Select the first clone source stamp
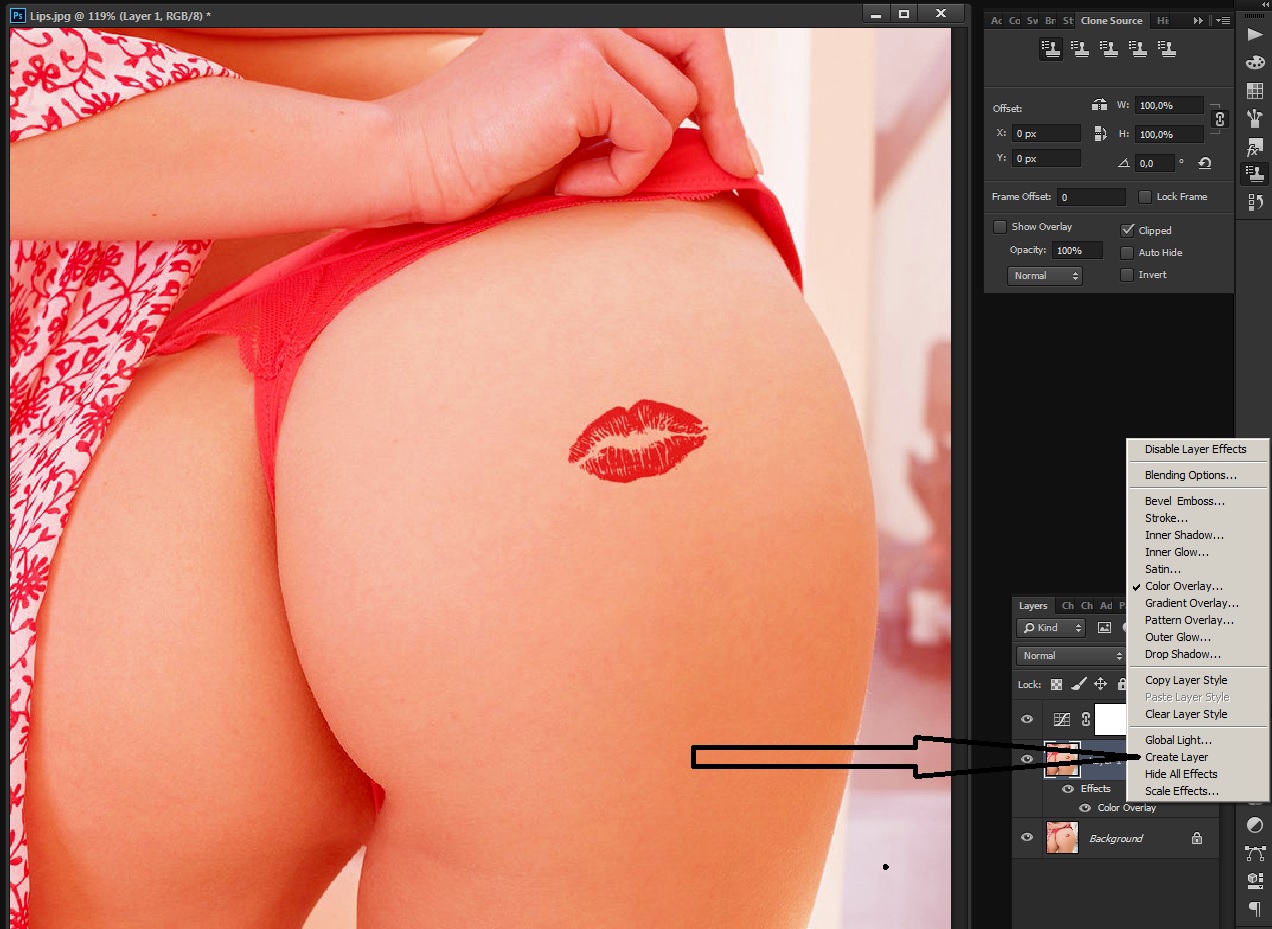This screenshot has height=929, width=1272. click(1051, 48)
